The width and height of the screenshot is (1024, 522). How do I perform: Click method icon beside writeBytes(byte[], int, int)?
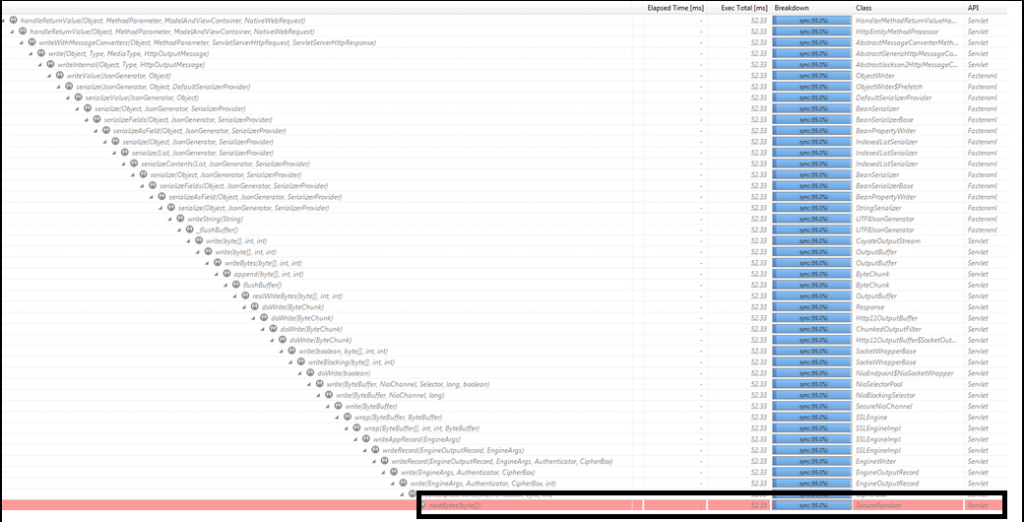(217, 263)
